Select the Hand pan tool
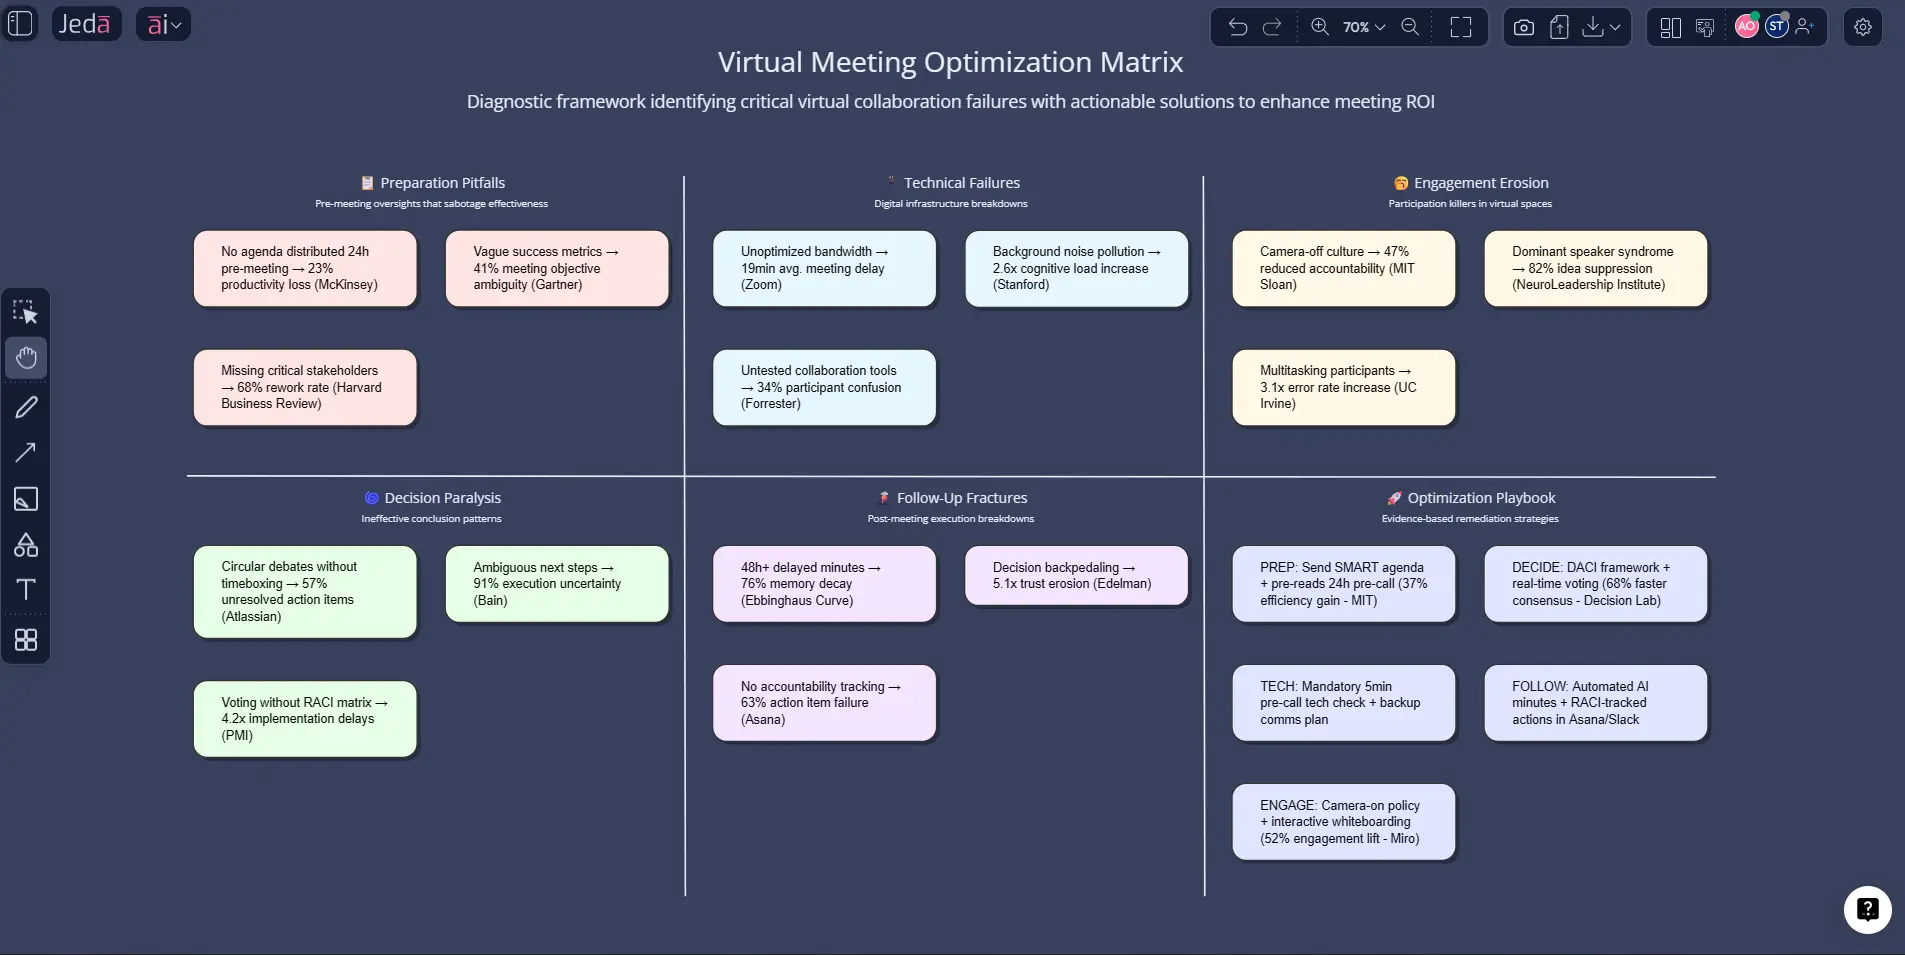The width and height of the screenshot is (1905, 955). 25,358
